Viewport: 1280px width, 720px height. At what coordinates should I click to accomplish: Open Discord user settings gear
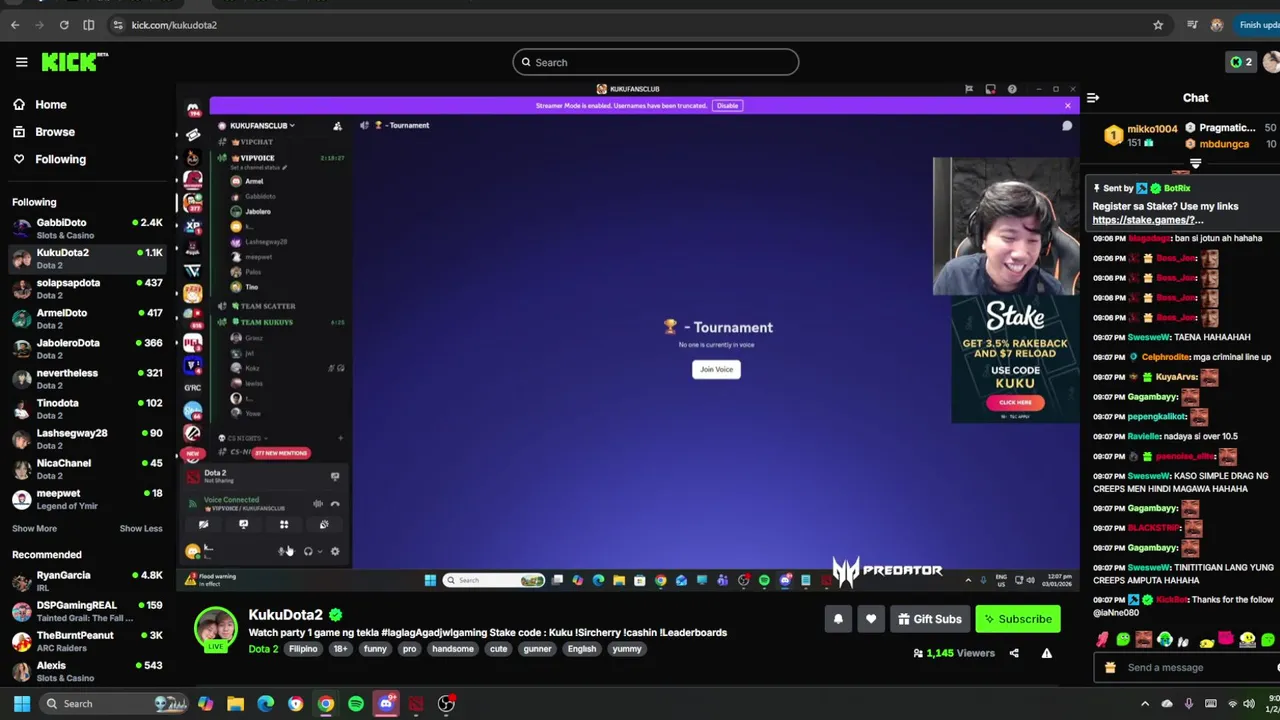coord(335,551)
